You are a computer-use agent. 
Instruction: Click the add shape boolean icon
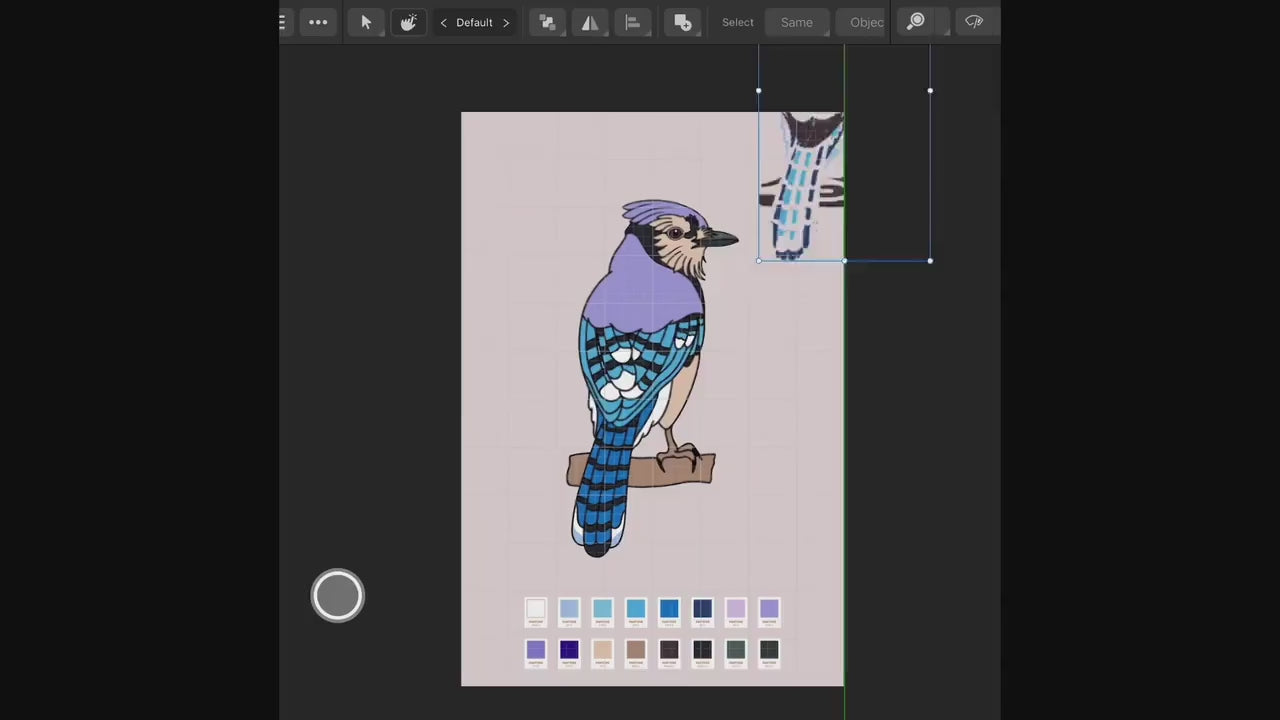tap(683, 22)
